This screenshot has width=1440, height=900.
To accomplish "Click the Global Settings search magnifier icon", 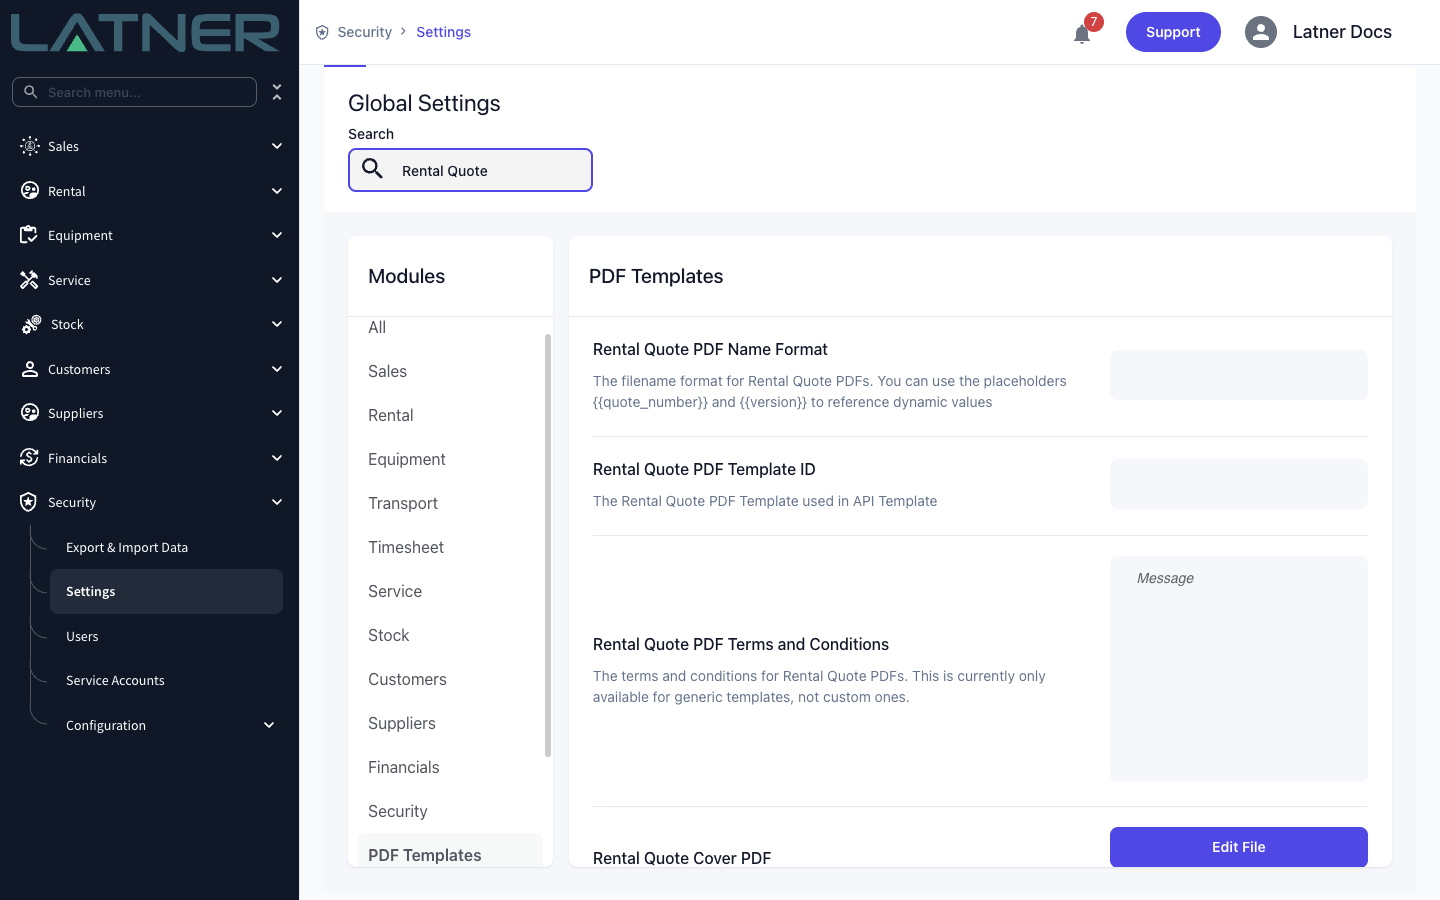I will click(x=373, y=169).
